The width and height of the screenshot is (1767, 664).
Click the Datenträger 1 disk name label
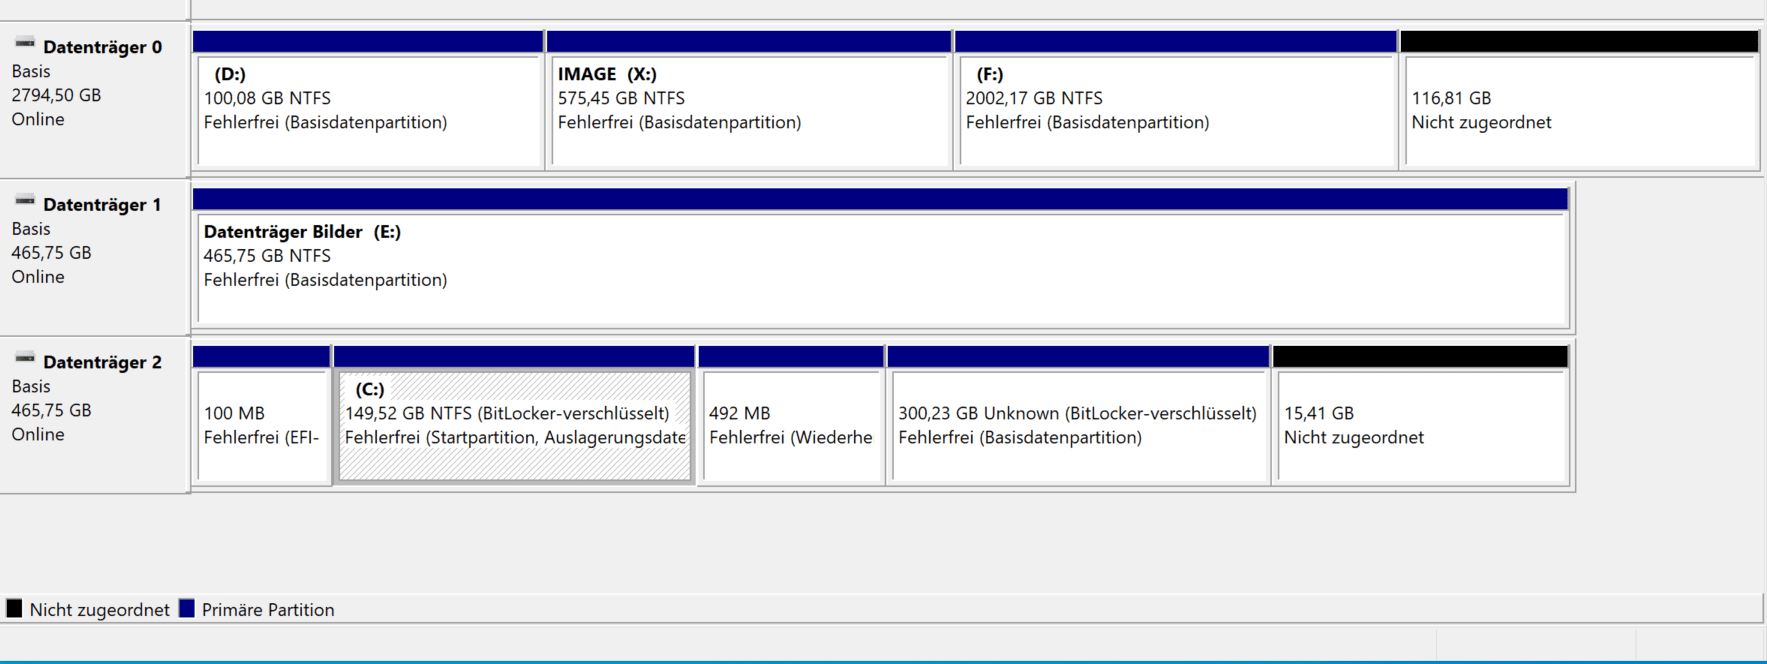[x=102, y=205]
